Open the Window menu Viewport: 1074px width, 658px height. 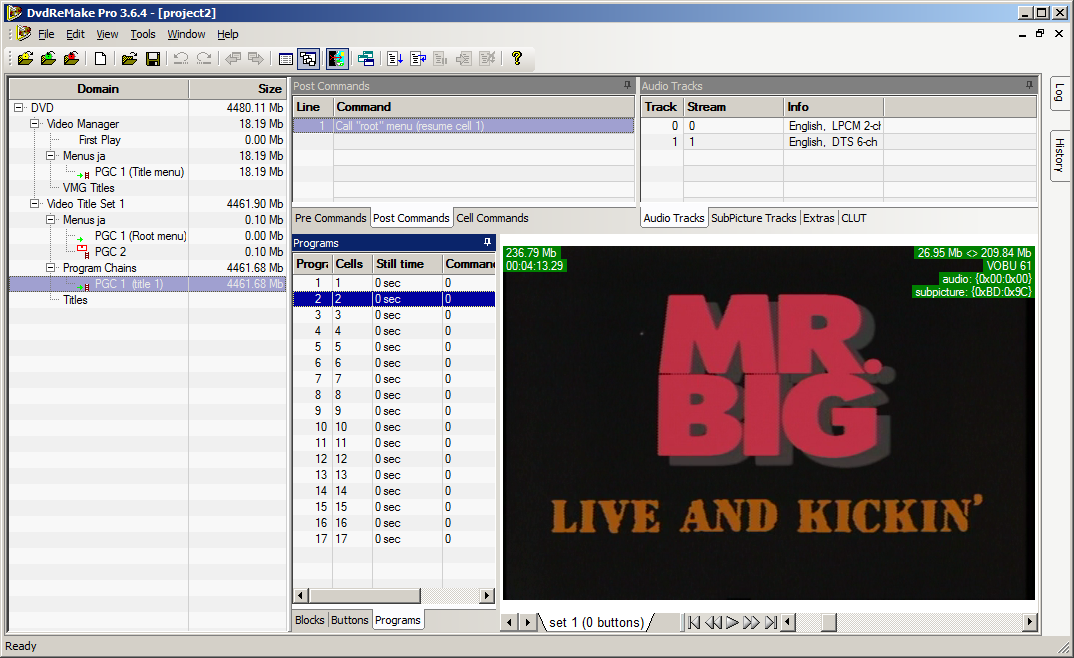pos(186,34)
